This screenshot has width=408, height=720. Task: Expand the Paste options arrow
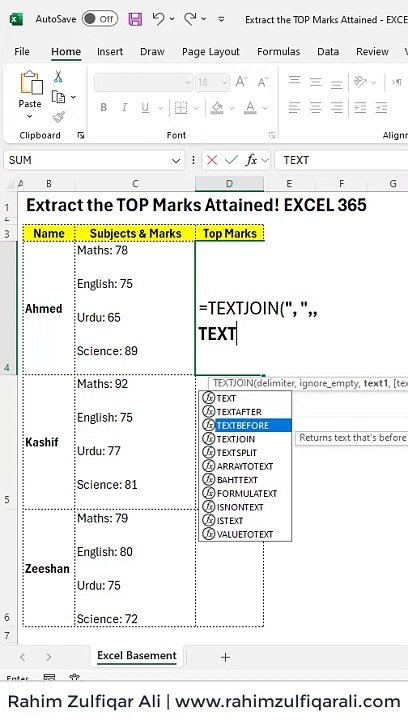point(30,116)
